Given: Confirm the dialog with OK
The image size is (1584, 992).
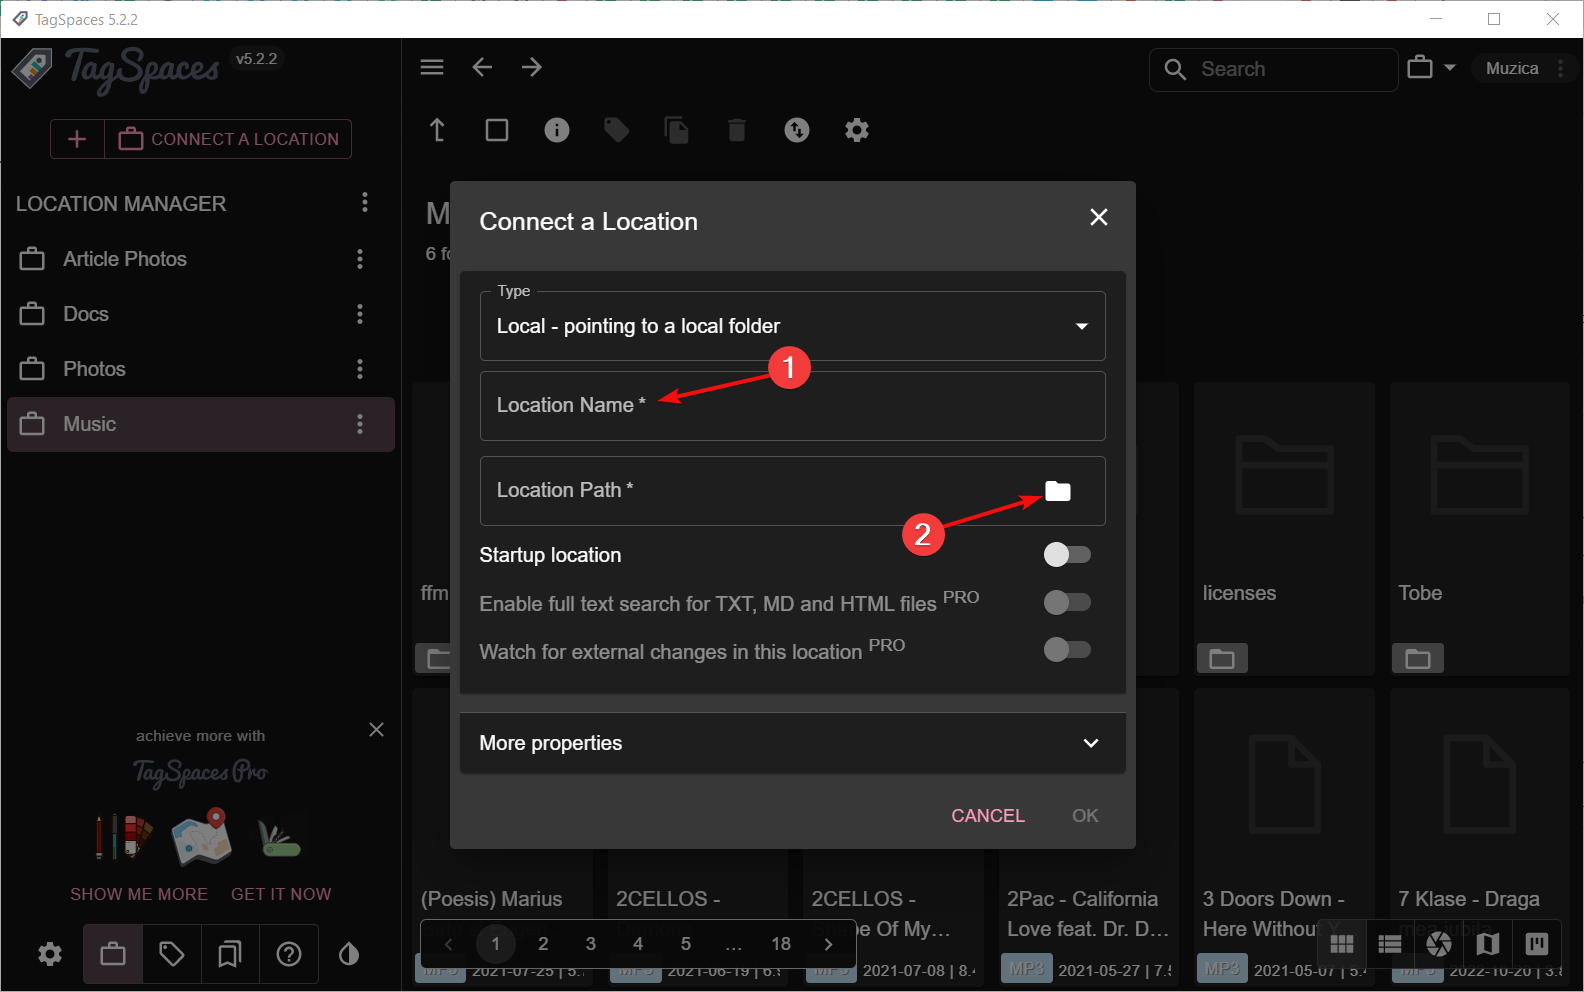Looking at the screenshot, I should (x=1085, y=816).
